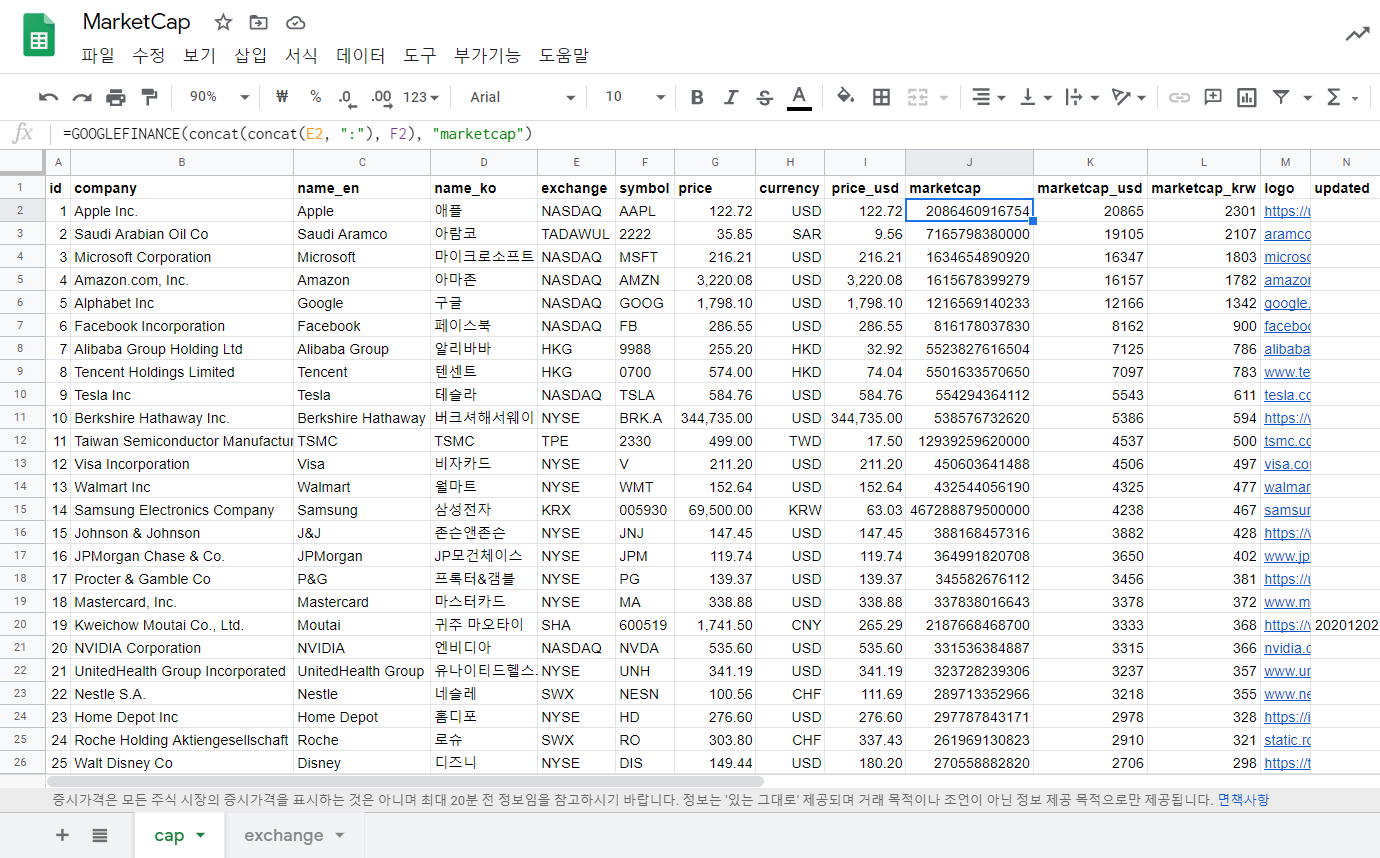Increase decimal places icon

pyautogui.click(x=381, y=97)
